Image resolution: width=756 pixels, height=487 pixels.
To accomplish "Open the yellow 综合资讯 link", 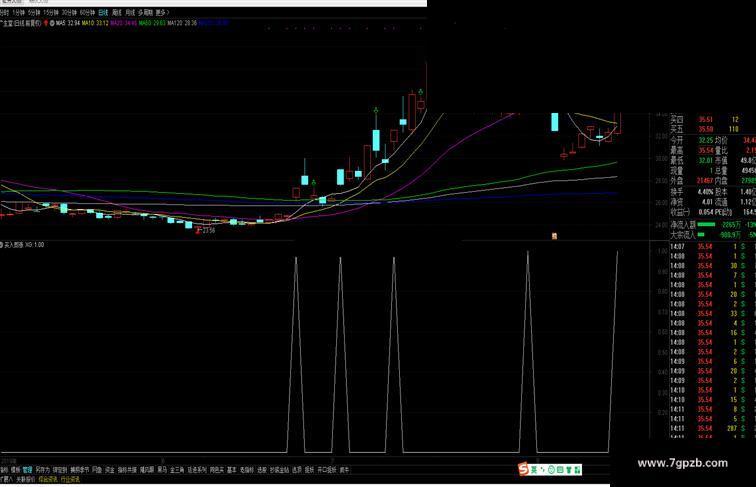I will pos(48,480).
